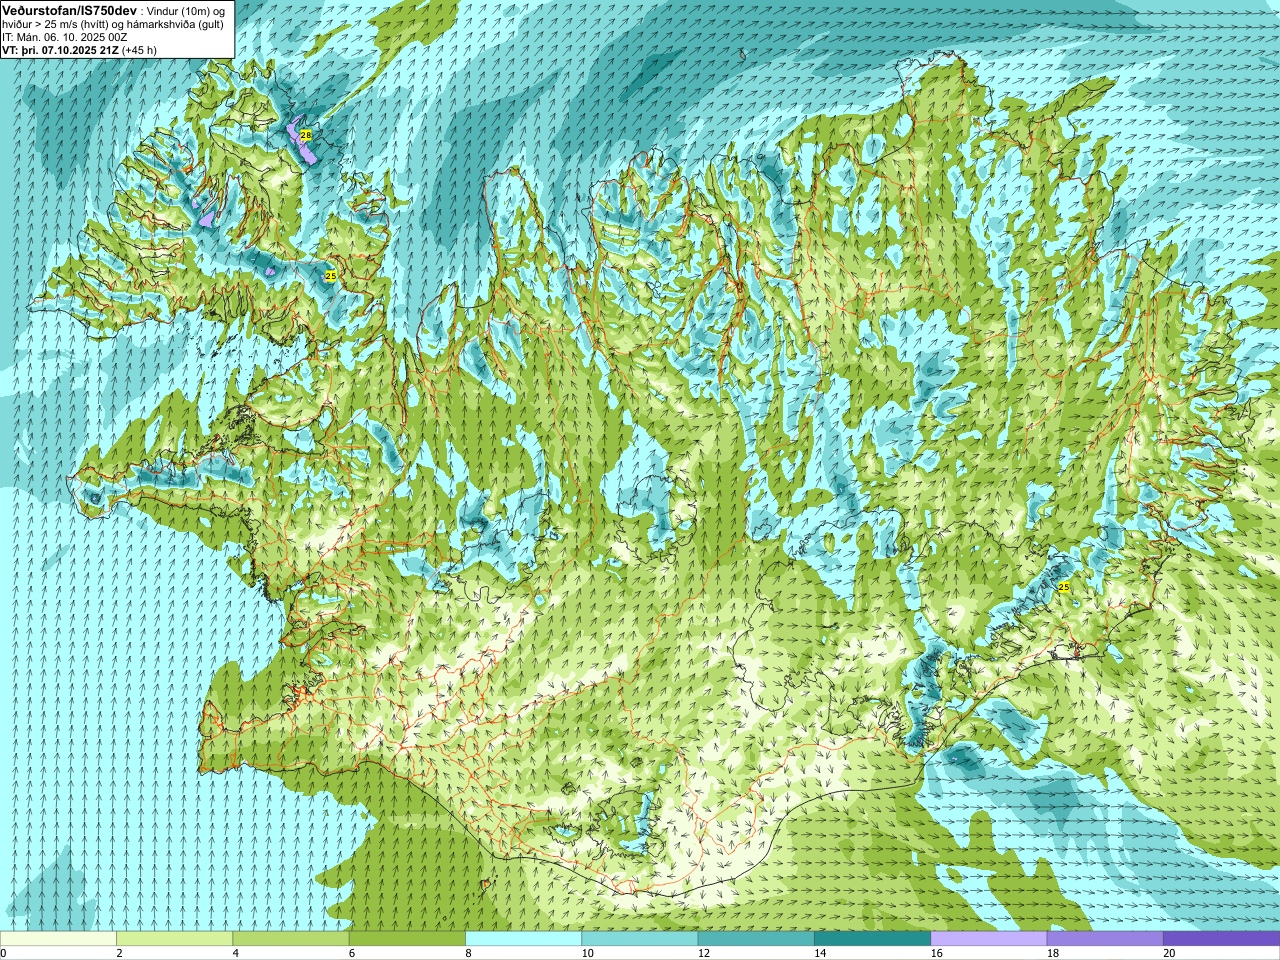Click the VT: þri. 07.10.2025 21Z line
The image size is (1280, 960).
79,49
